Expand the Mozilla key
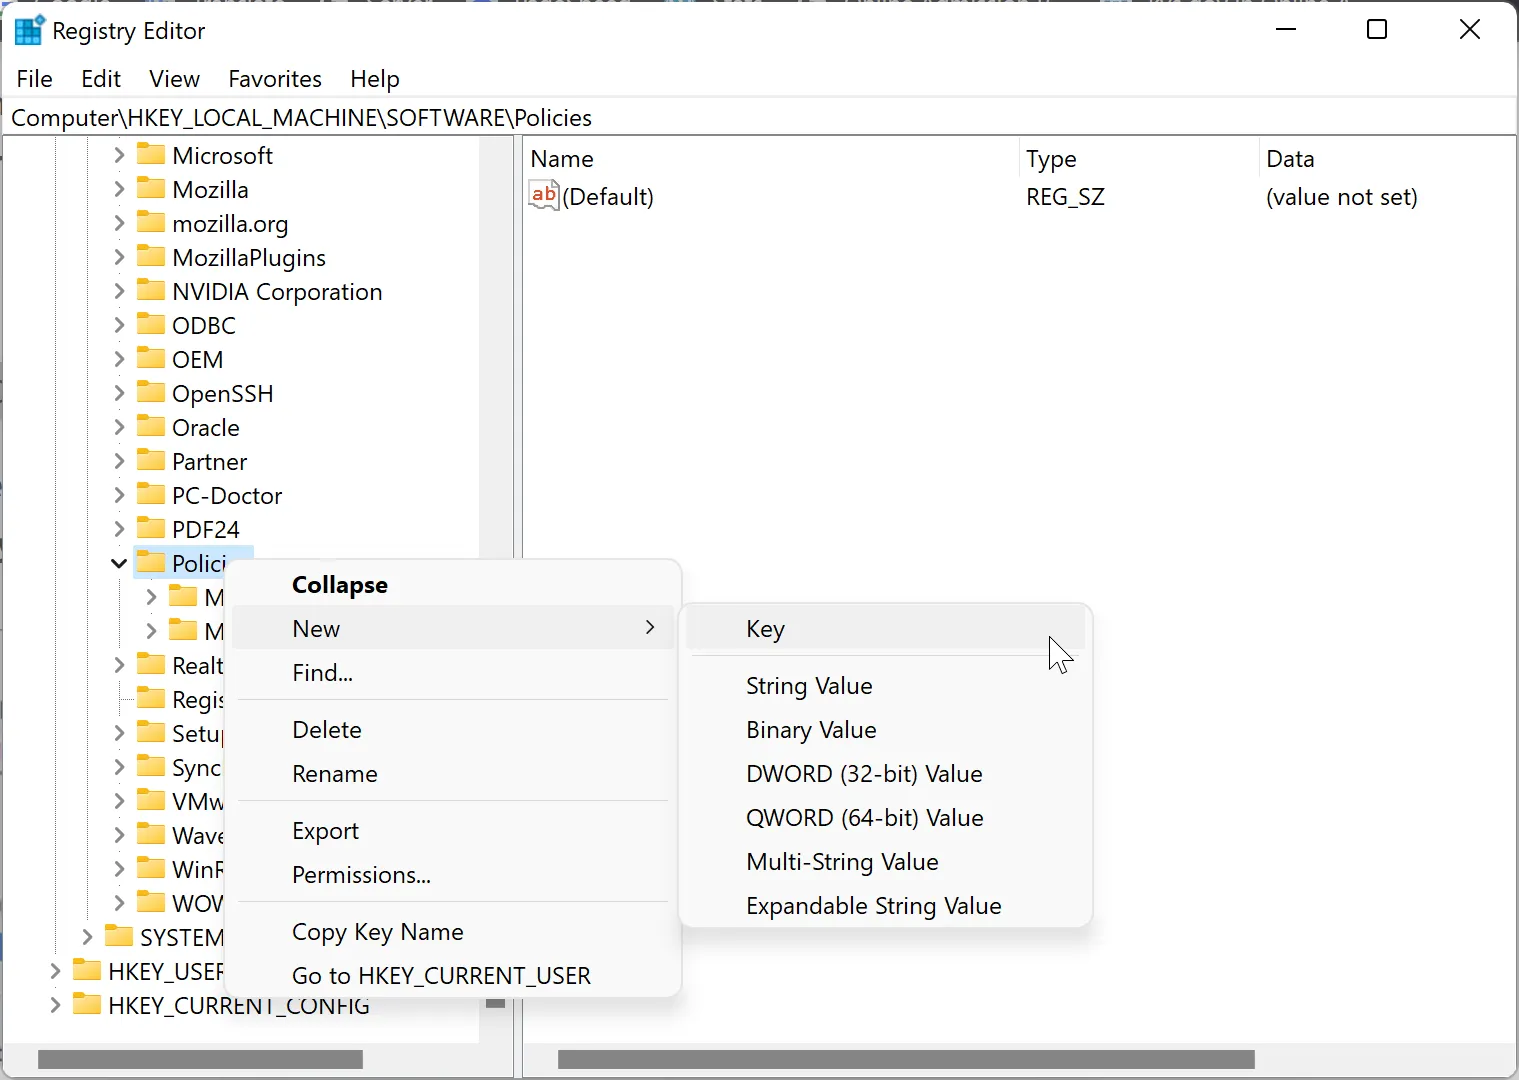The image size is (1519, 1080). (x=119, y=190)
